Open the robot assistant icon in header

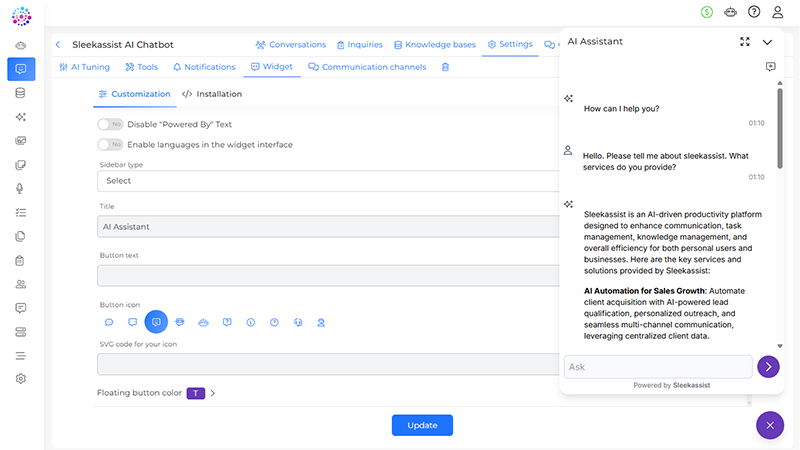731,12
